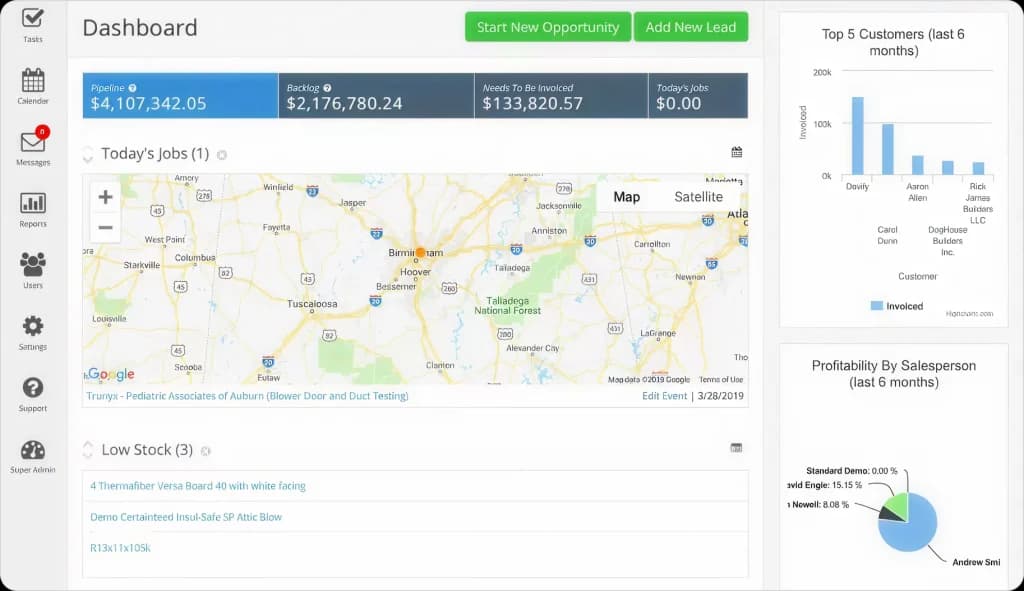This screenshot has height=591, width=1024.
Task: Dismiss the Low Stock widget
Action: pyautogui.click(x=205, y=452)
